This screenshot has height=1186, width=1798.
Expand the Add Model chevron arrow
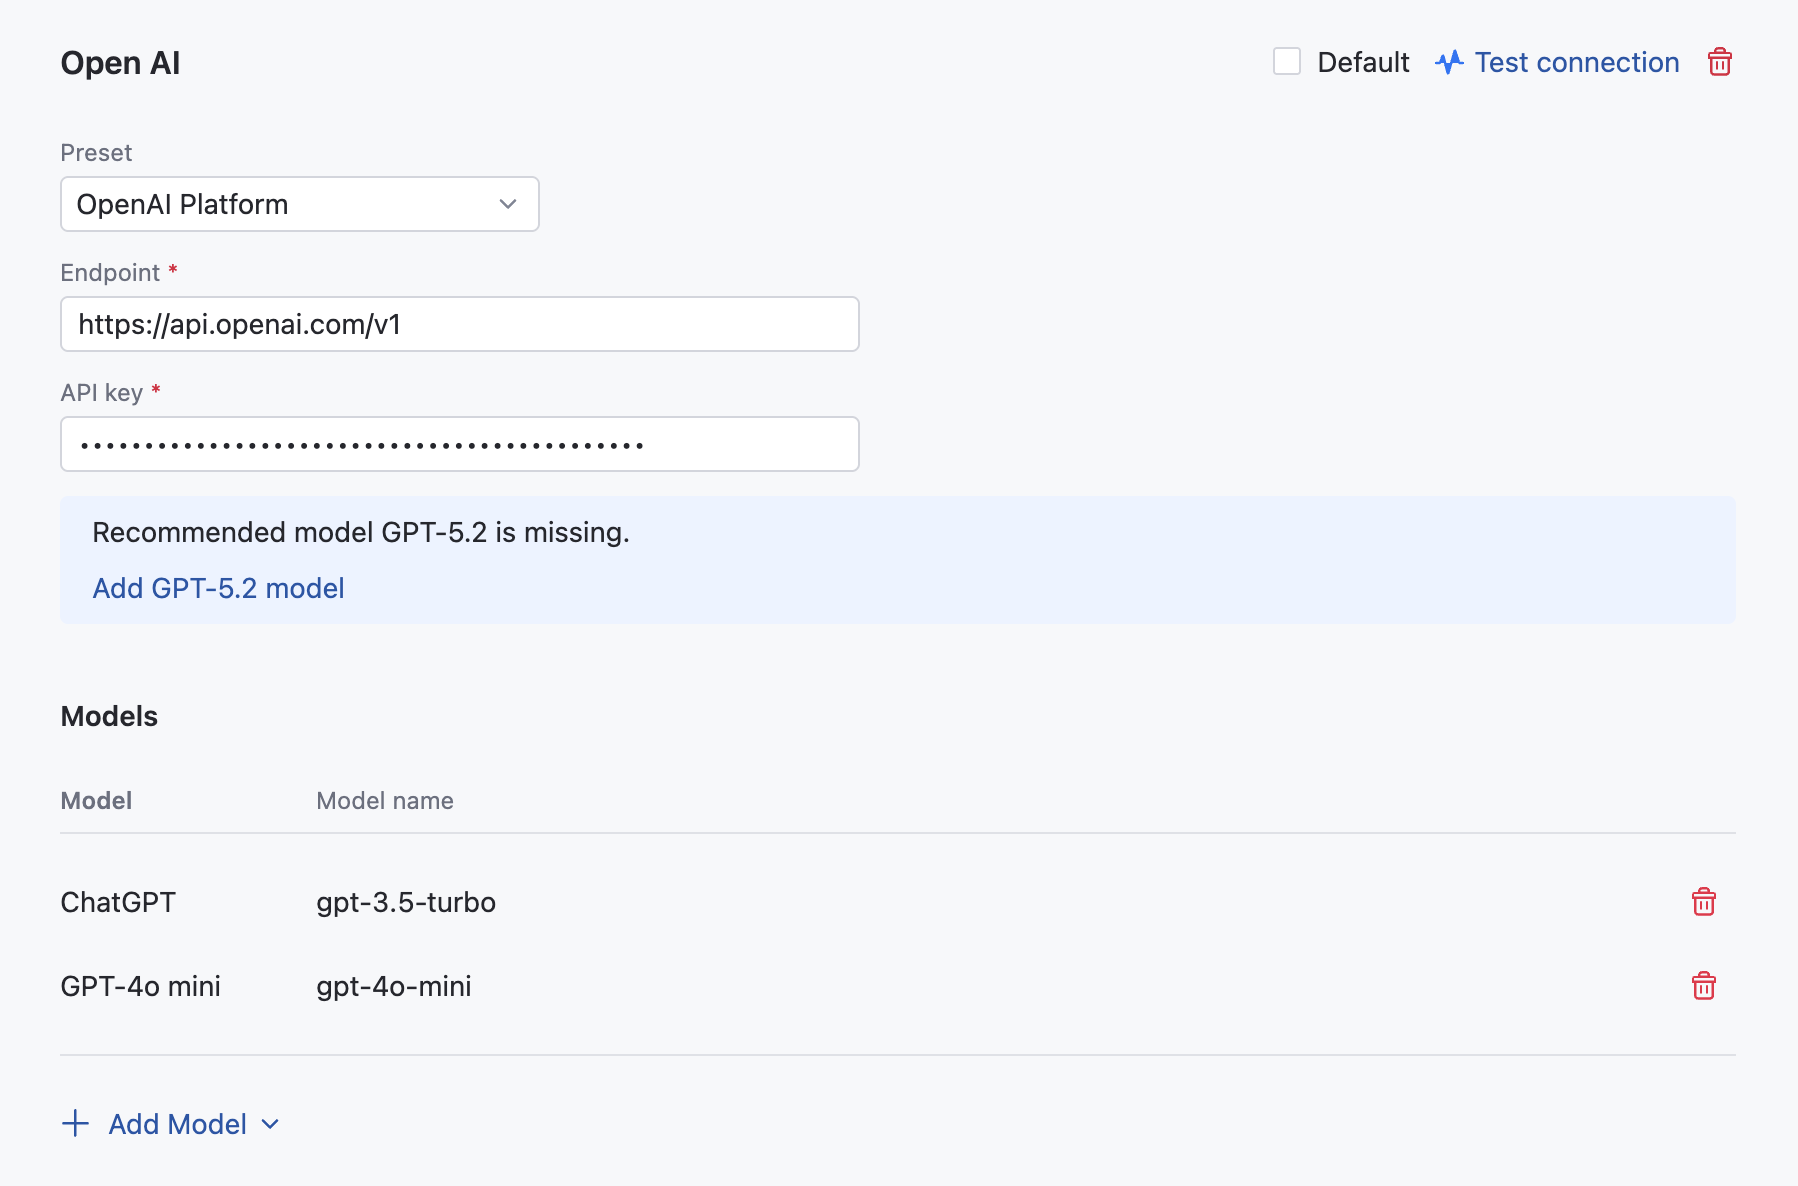[270, 1124]
